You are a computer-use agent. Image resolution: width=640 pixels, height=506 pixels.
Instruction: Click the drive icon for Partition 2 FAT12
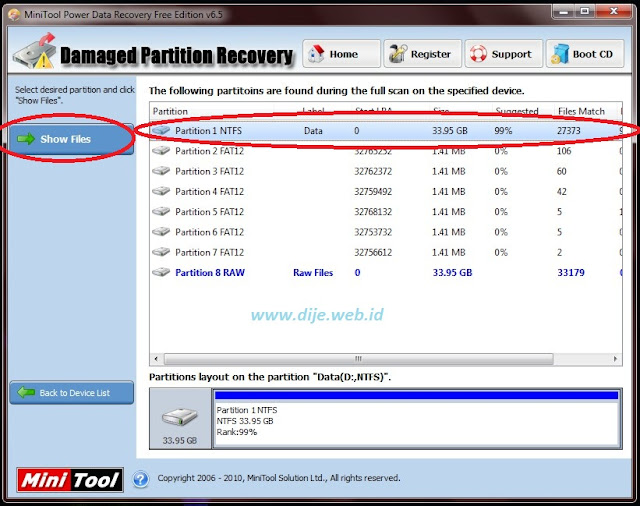pyautogui.click(x=161, y=151)
